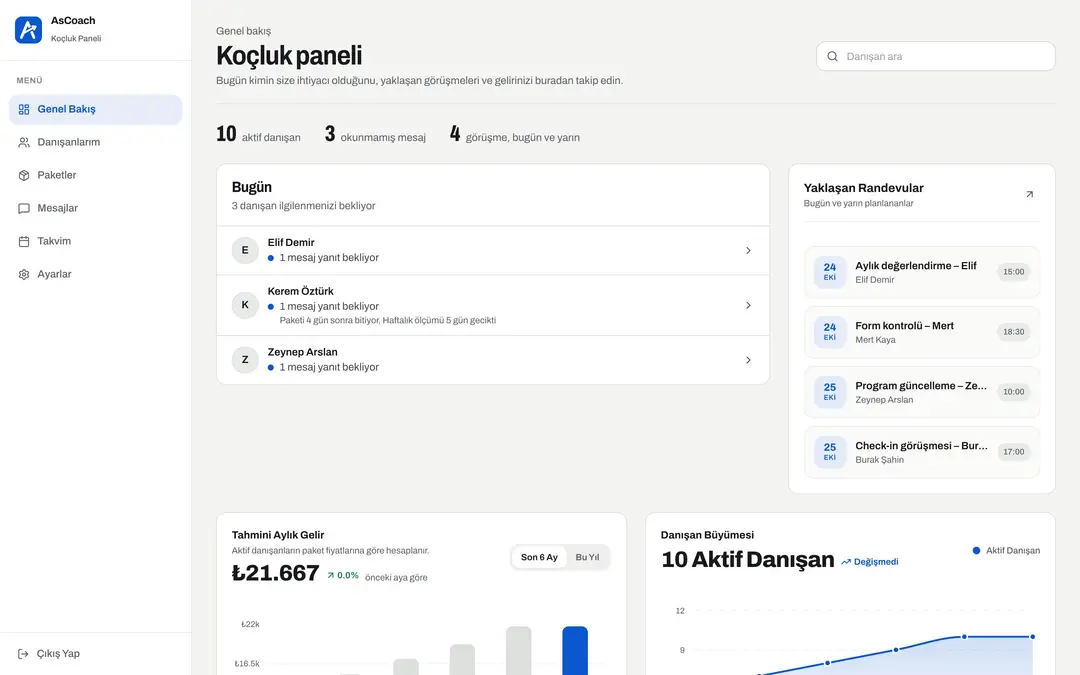
Task: Open Form kontrolü – Mert appointment
Action: pyautogui.click(x=922, y=332)
